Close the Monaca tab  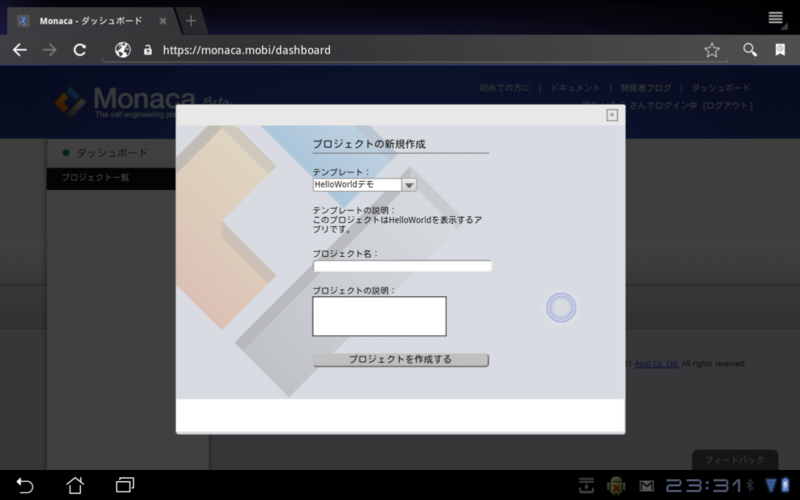point(163,21)
